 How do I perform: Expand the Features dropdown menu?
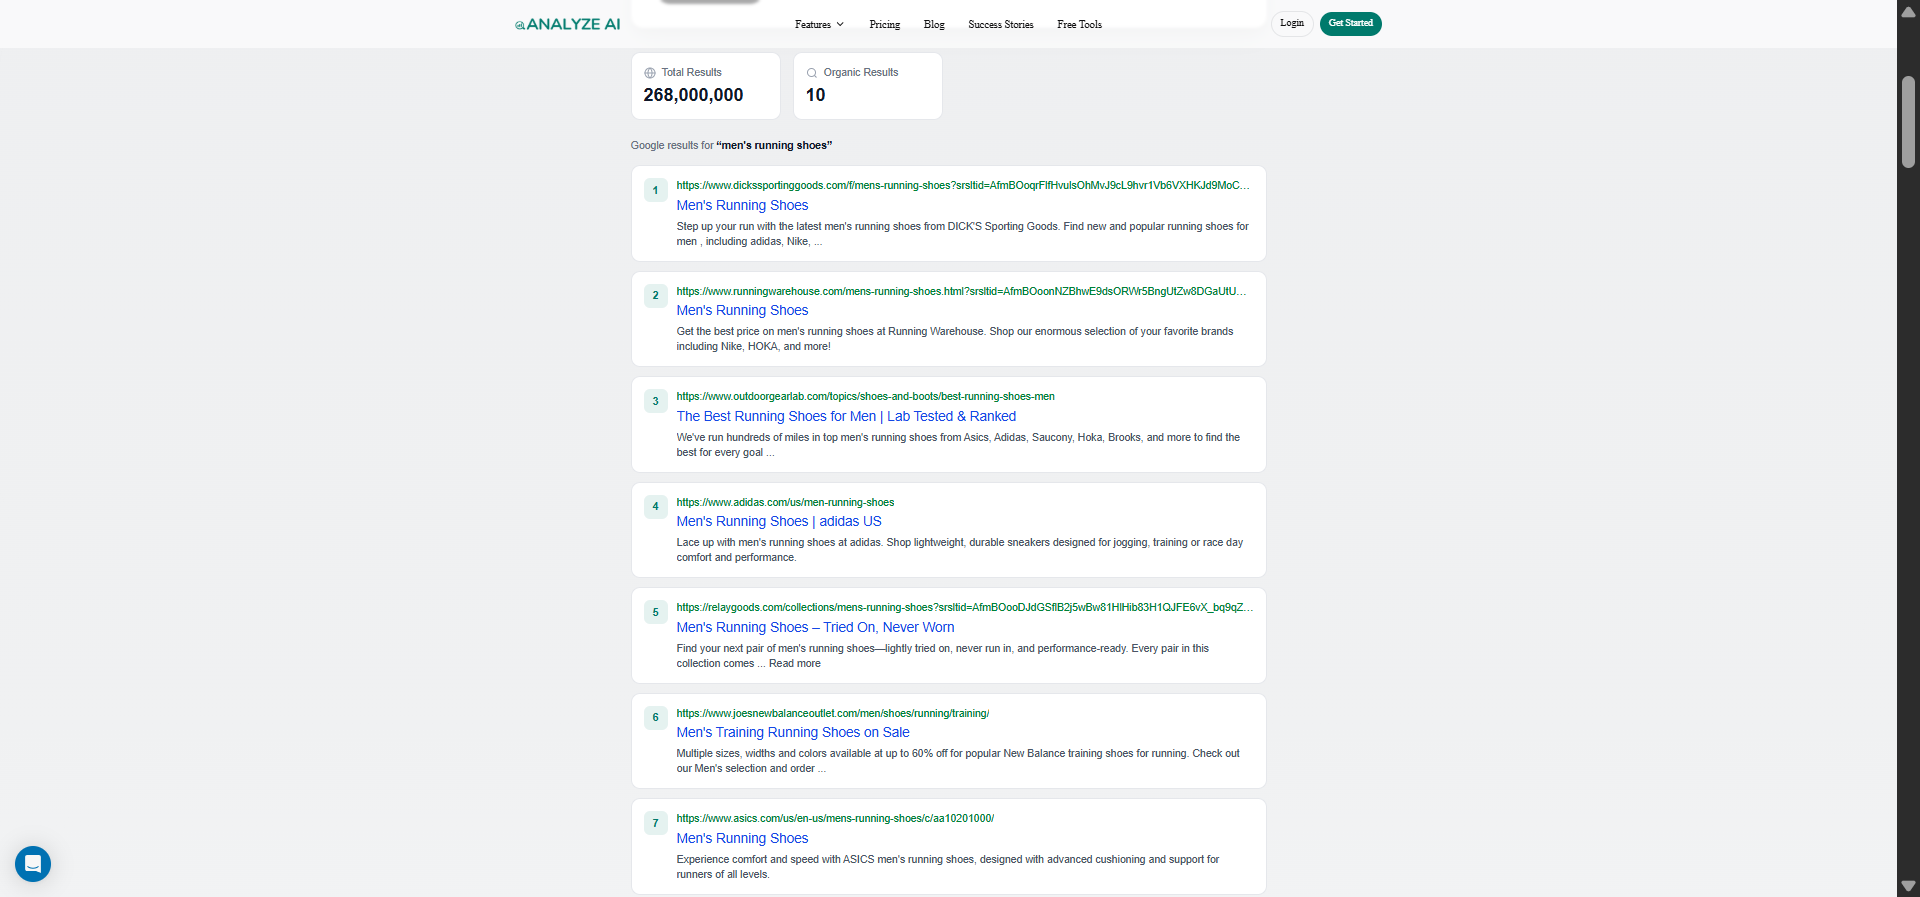point(819,24)
